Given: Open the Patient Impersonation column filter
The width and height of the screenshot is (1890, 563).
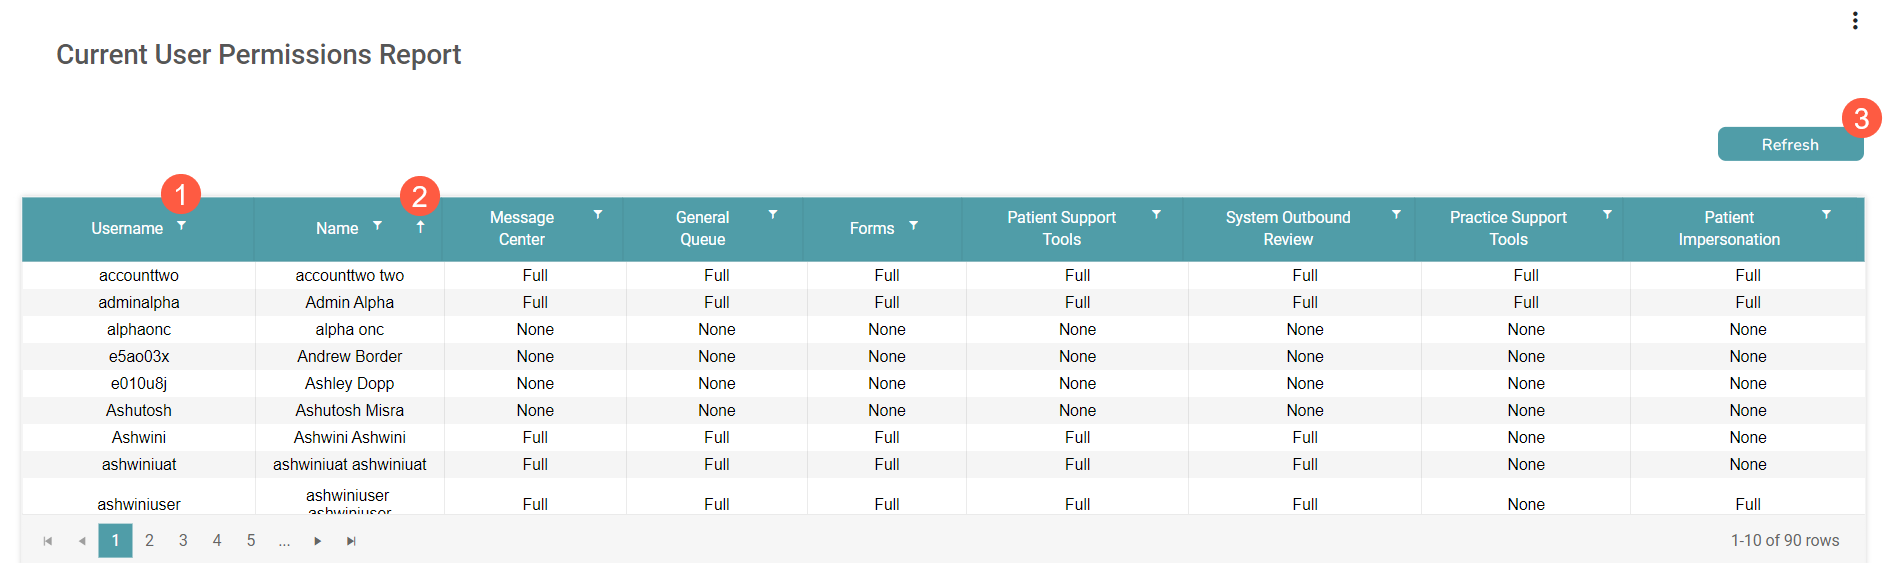Looking at the screenshot, I should (x=1826, y=215).
